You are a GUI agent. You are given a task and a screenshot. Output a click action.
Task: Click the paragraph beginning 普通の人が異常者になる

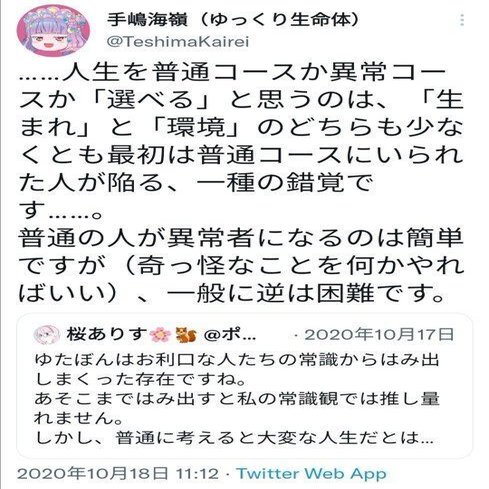241,265
